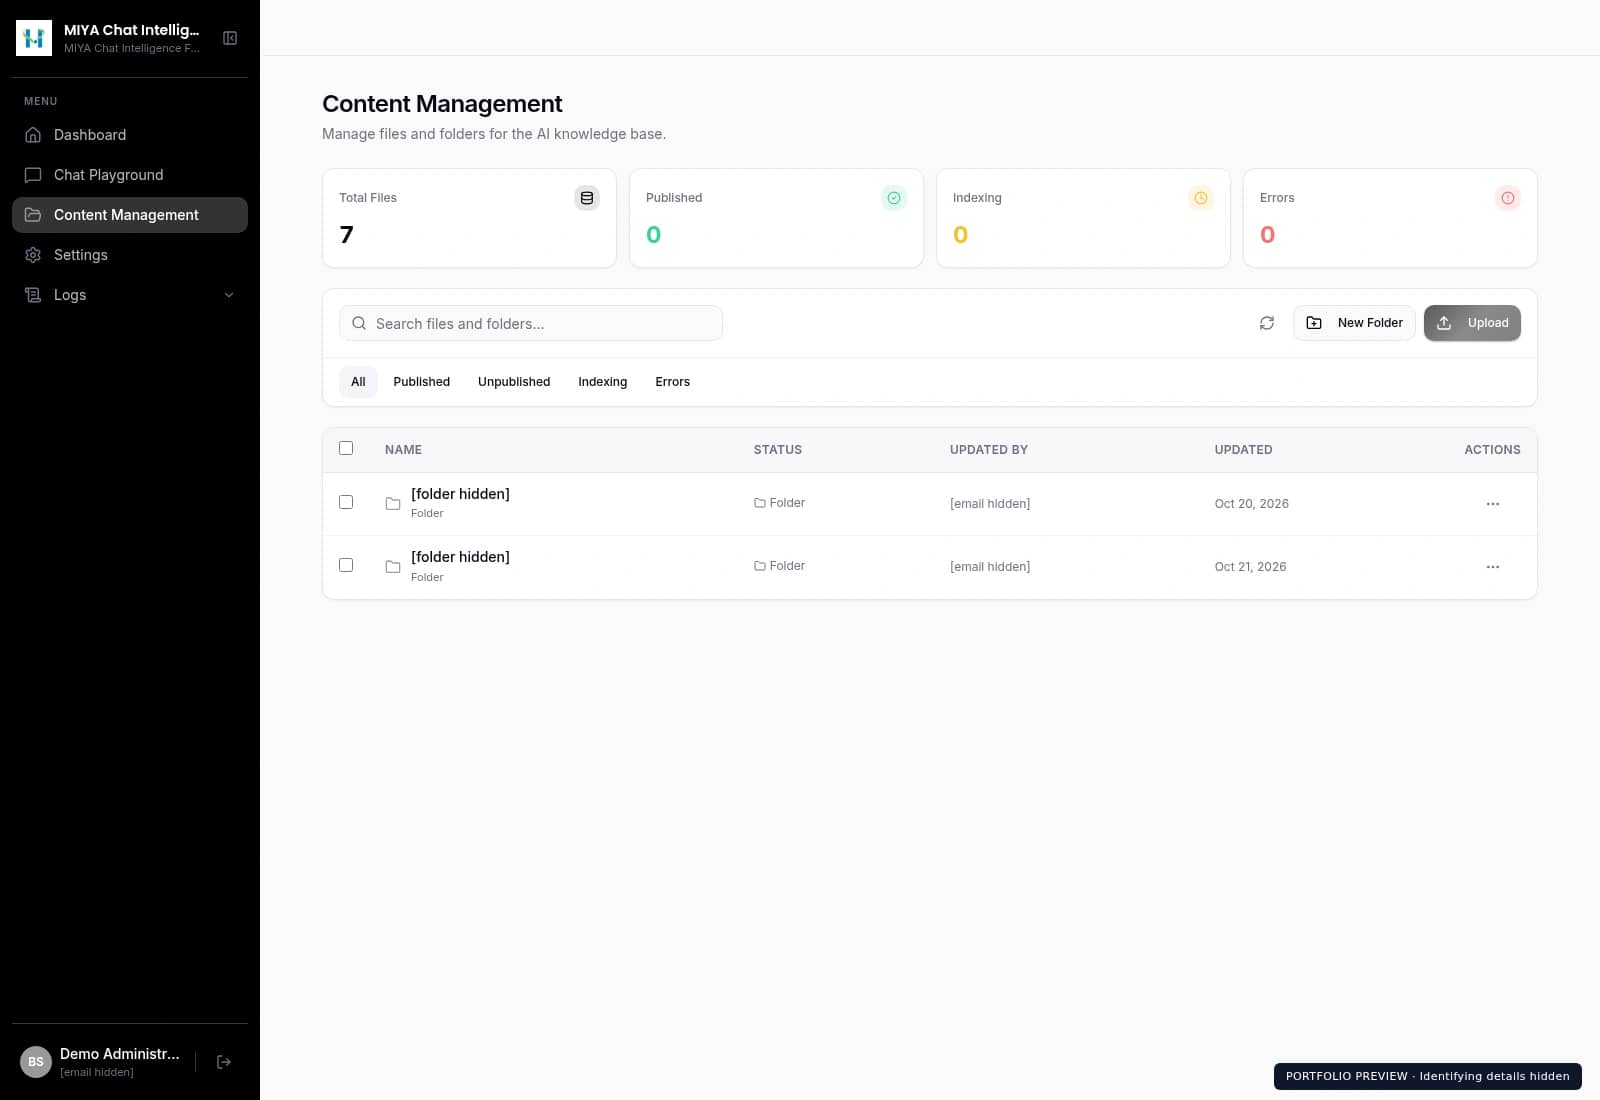1600x1100 pixels.
Task: Collapse the sidebar panel icon
Action: point(230,38)
